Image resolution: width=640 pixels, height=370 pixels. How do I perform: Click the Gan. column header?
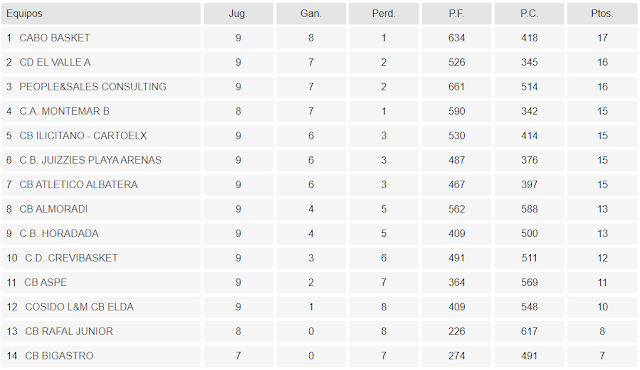(311, 13)
